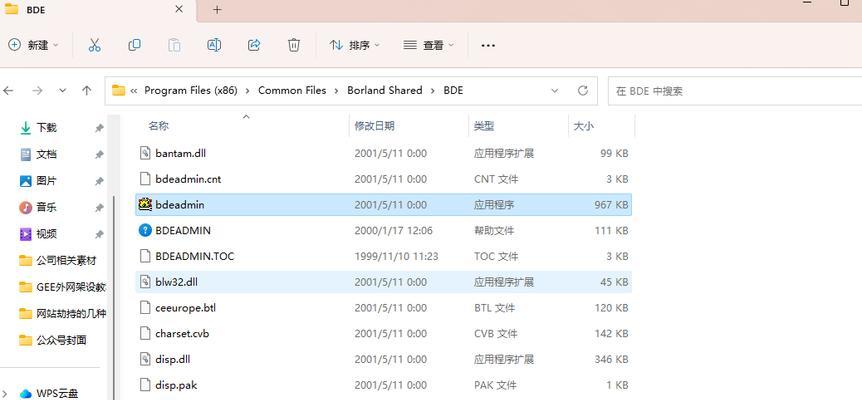Screen dimensions: 862x400
Task: Go forward with the right arrow
Action: click(37, 91)
